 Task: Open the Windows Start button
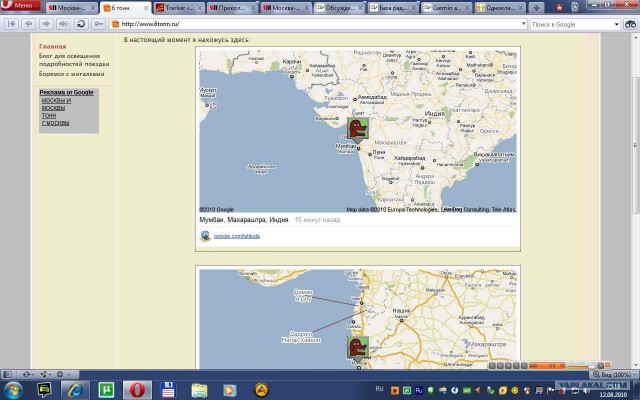click(14, 390)
